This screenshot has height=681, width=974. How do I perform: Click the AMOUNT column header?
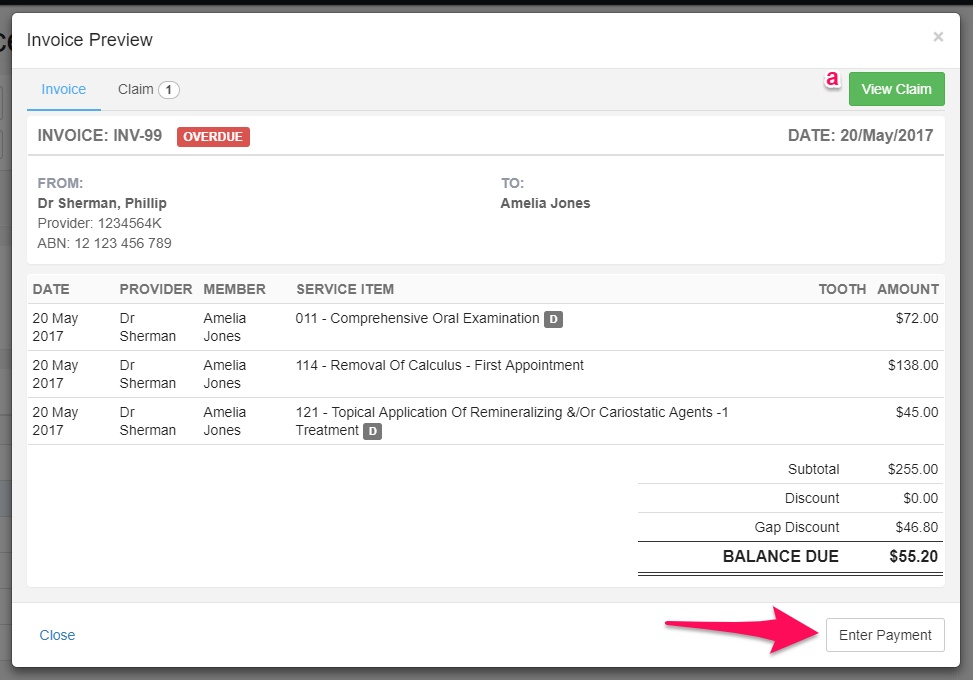pos(908,290)
